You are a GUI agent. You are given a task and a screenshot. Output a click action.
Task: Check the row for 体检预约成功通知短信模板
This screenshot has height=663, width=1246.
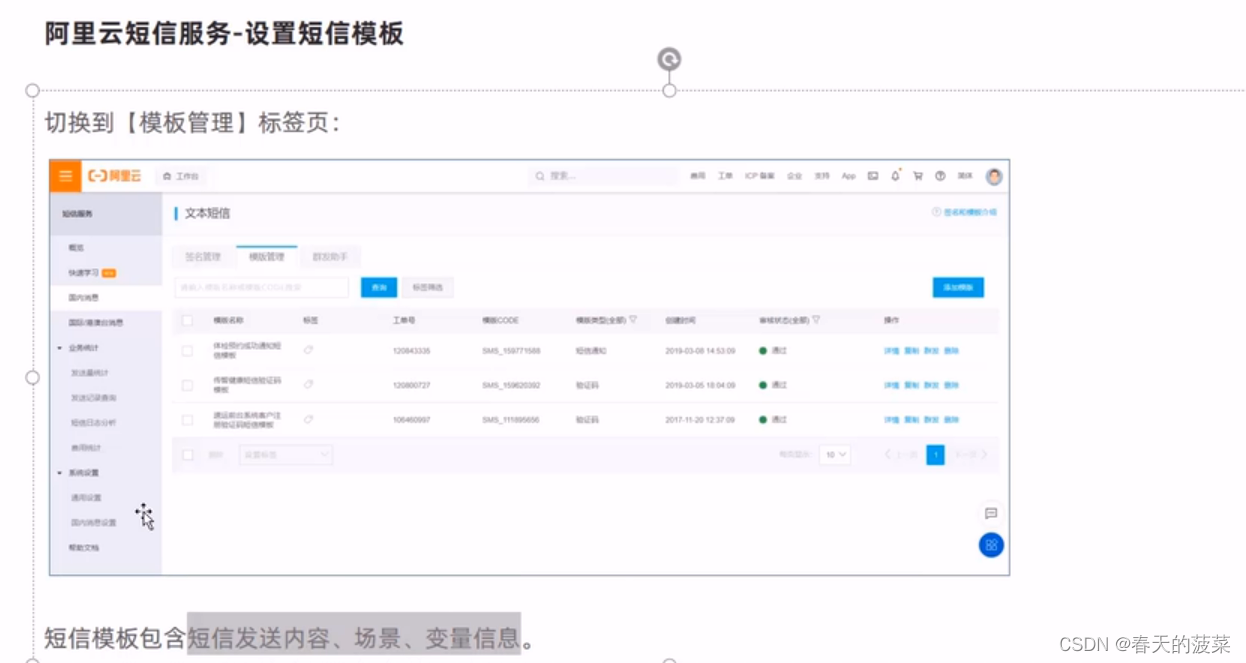187,351
